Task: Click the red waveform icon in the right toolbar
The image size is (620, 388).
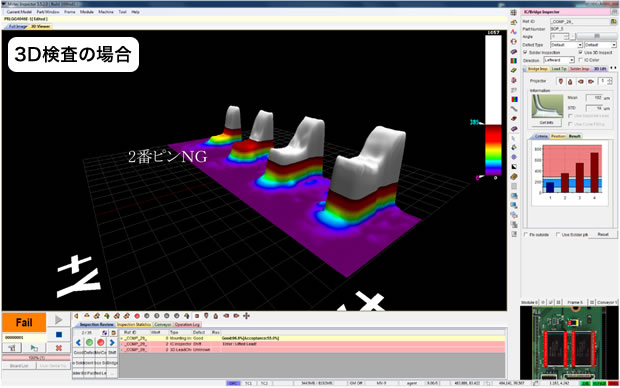Action: (x=514, y=32)
